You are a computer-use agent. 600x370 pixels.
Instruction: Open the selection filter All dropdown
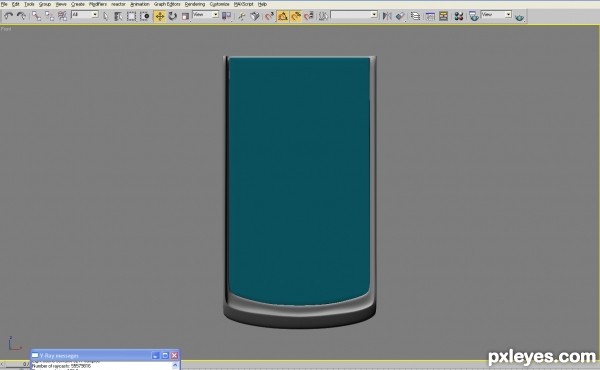click(85, 15)
